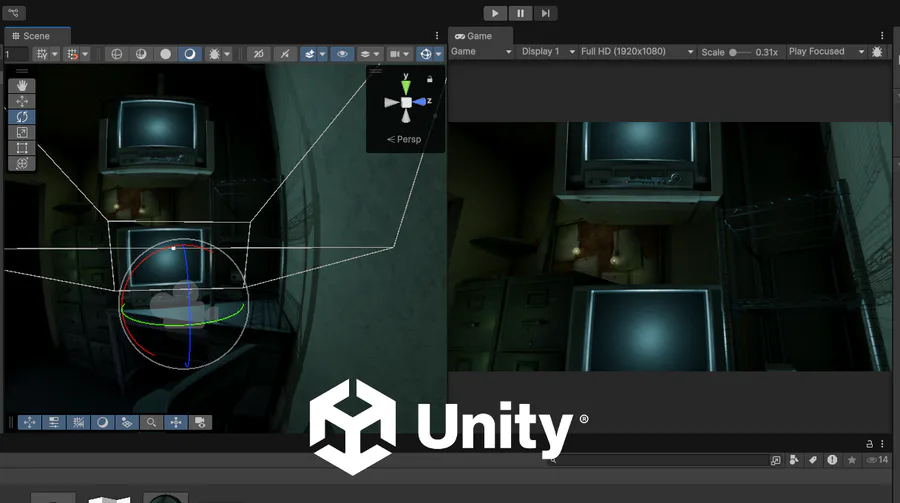
Task: Select unlit draw mode solid circle
Action: pyautogui.click(x=165, y=54)
